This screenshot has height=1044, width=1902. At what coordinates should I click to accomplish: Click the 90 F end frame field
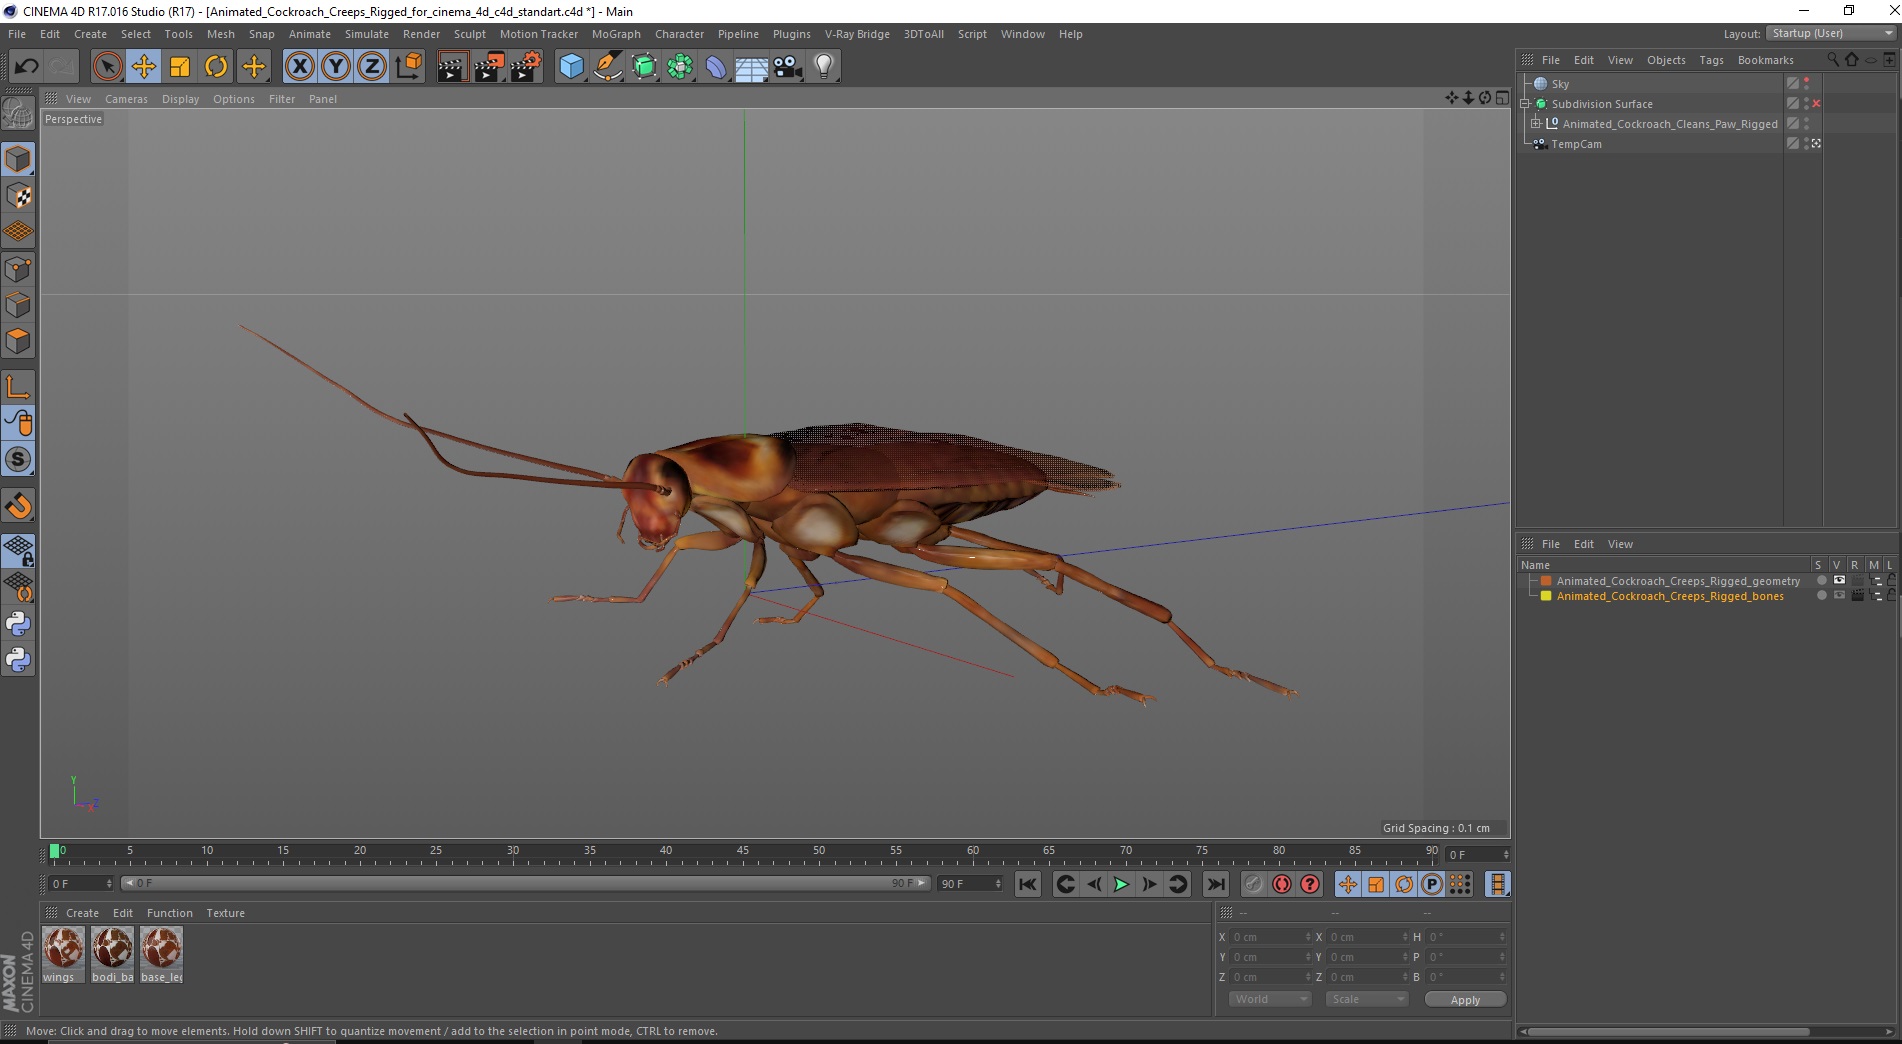(970, 883)
